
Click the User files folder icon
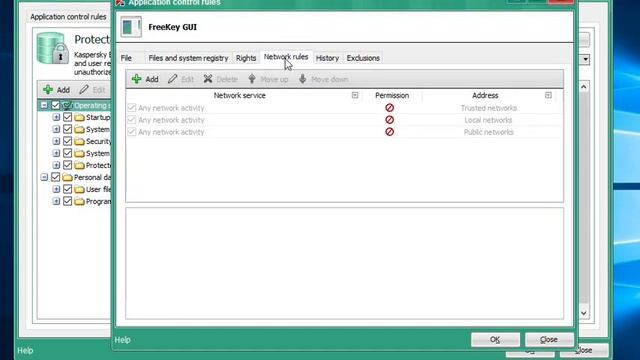tap(80, 189)
